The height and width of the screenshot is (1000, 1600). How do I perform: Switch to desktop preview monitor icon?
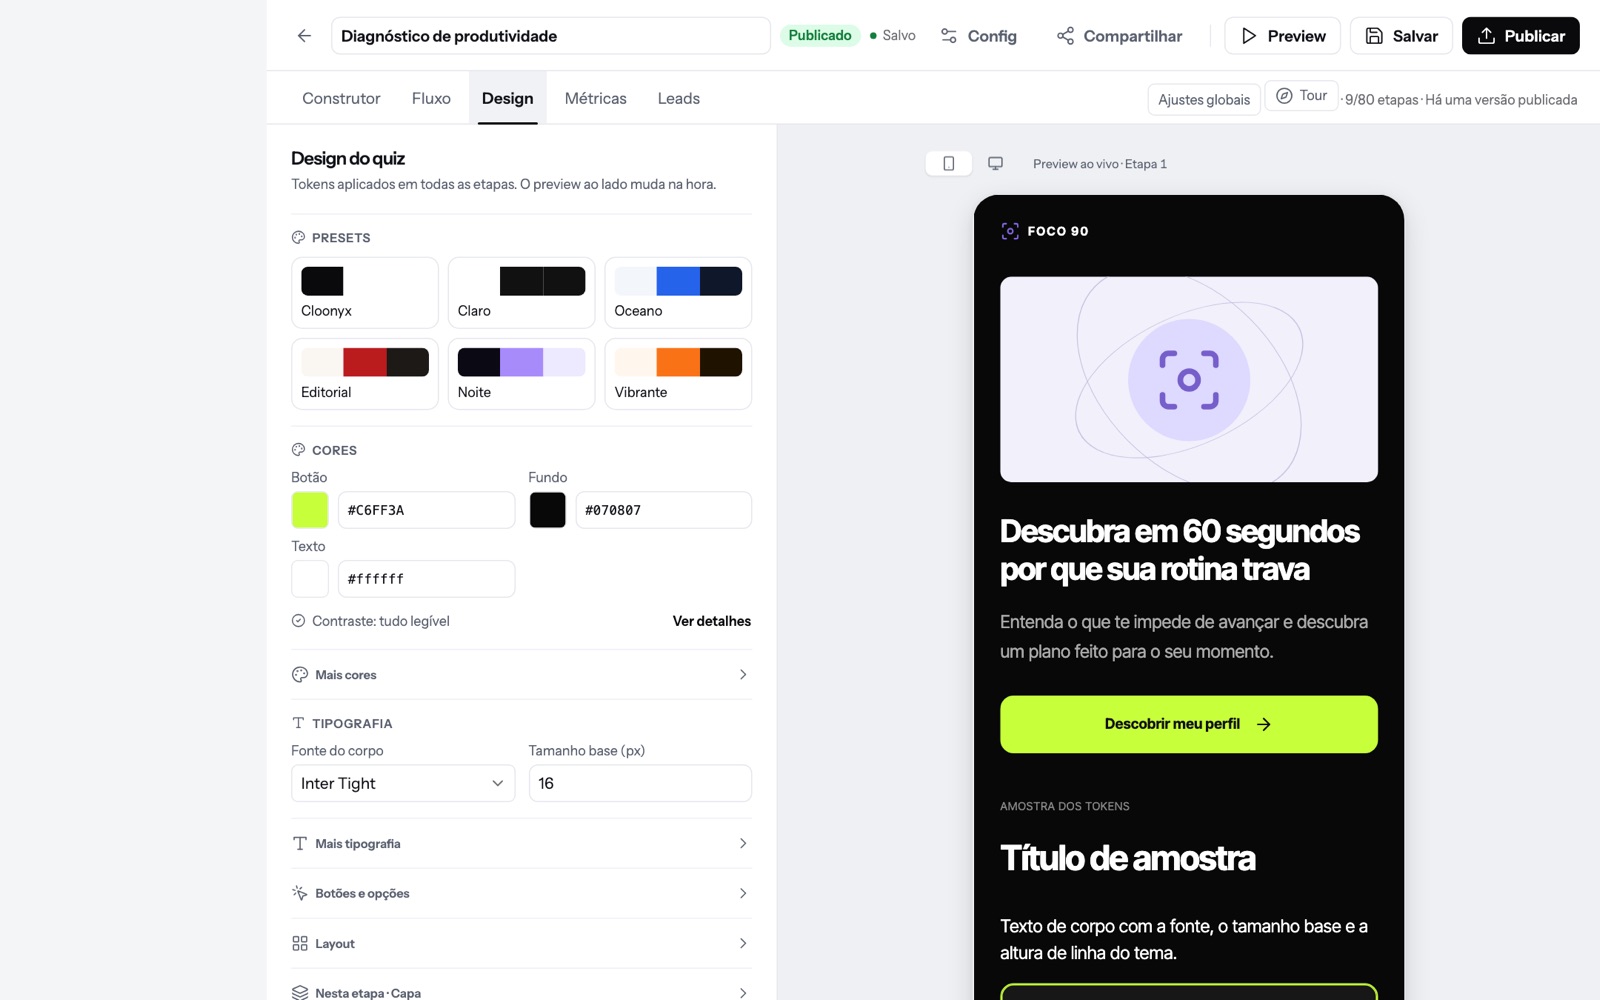pyautogui.click(x=996, y=163)
